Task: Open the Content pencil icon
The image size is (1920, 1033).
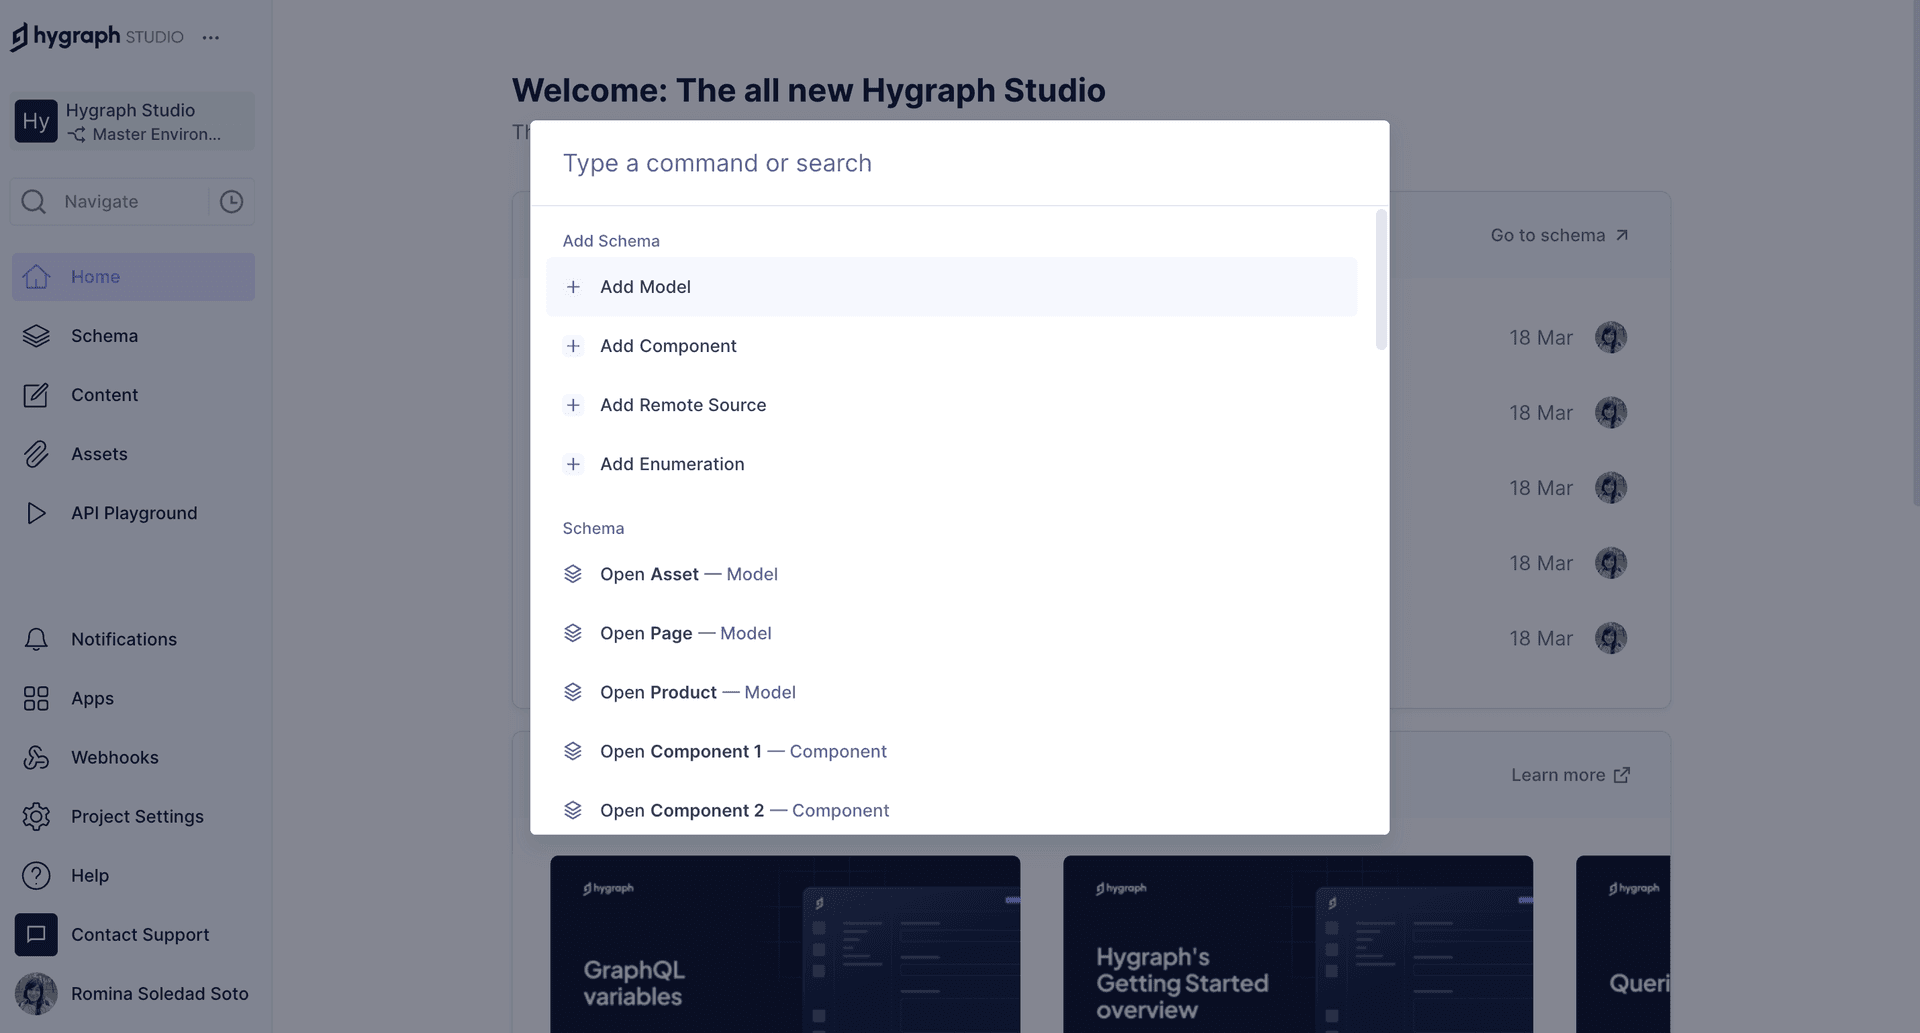Action: coord(36,395)
